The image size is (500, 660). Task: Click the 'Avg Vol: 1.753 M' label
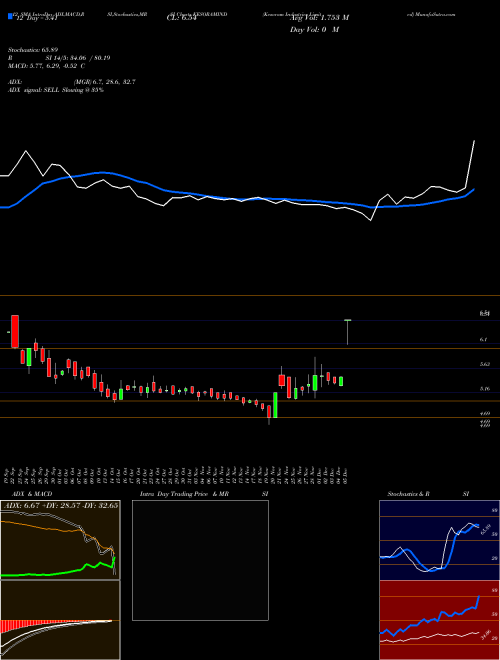[x=319, y=18]
